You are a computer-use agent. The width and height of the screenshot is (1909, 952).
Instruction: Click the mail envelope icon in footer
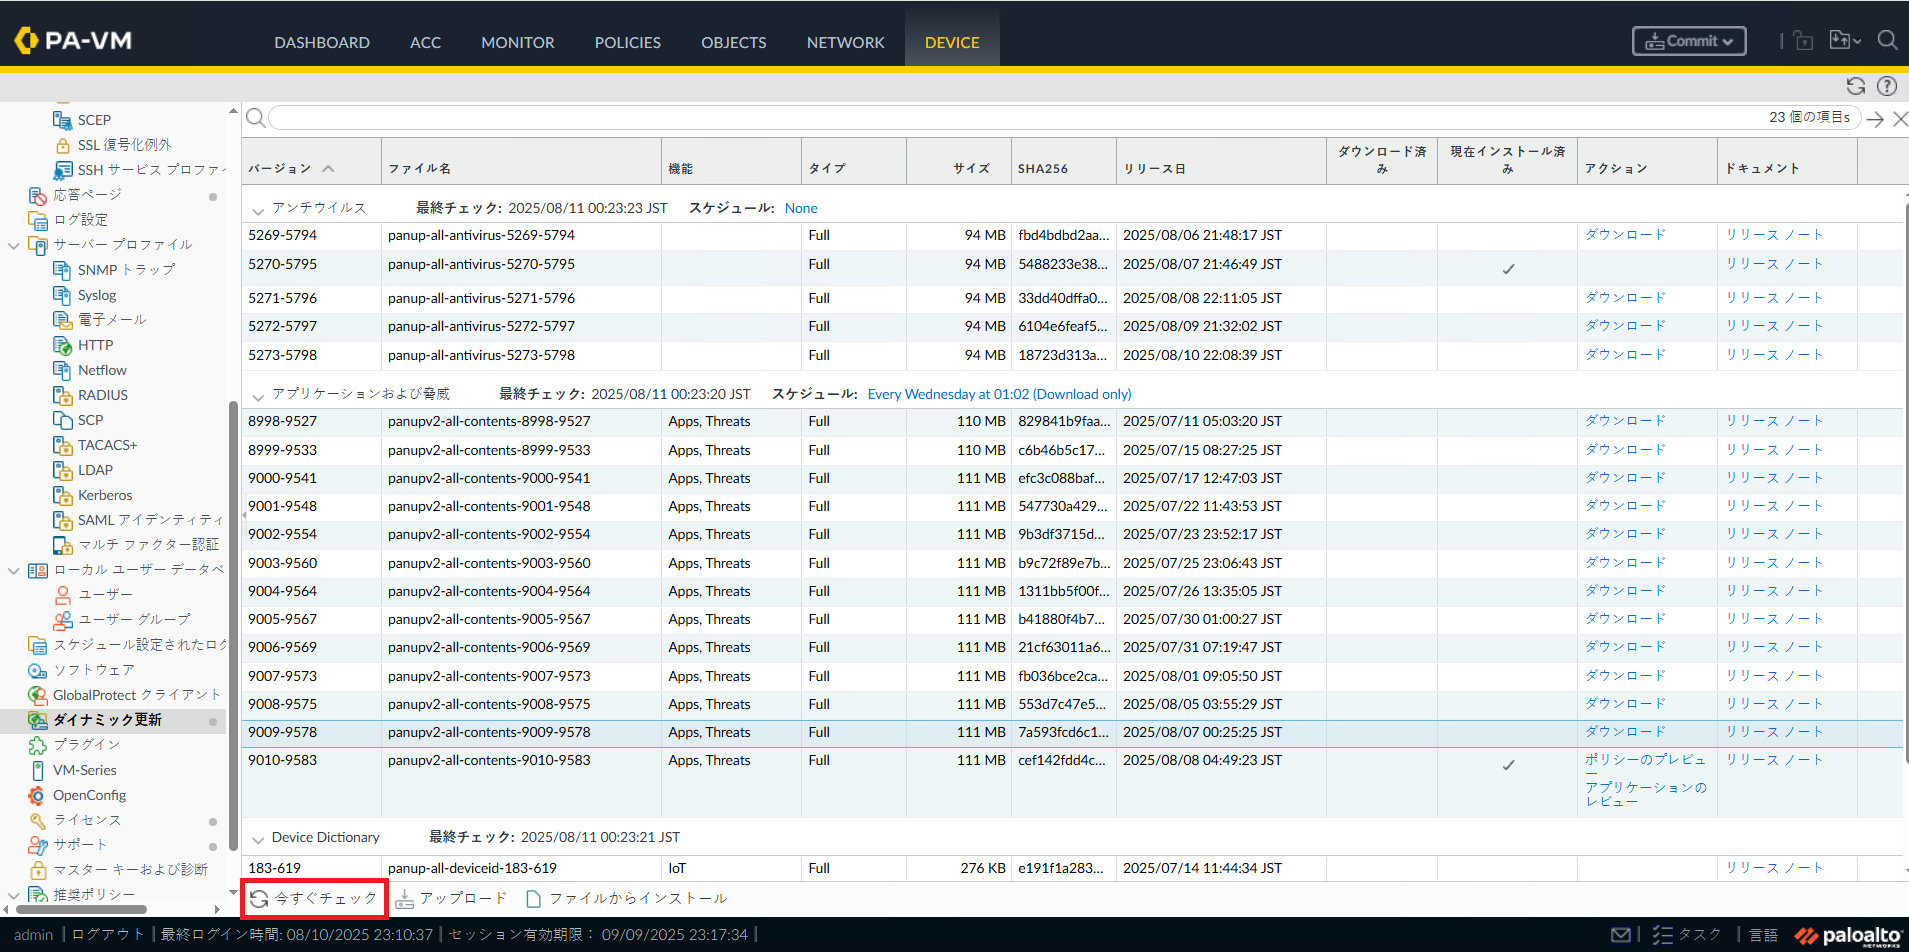[1621, 934]
